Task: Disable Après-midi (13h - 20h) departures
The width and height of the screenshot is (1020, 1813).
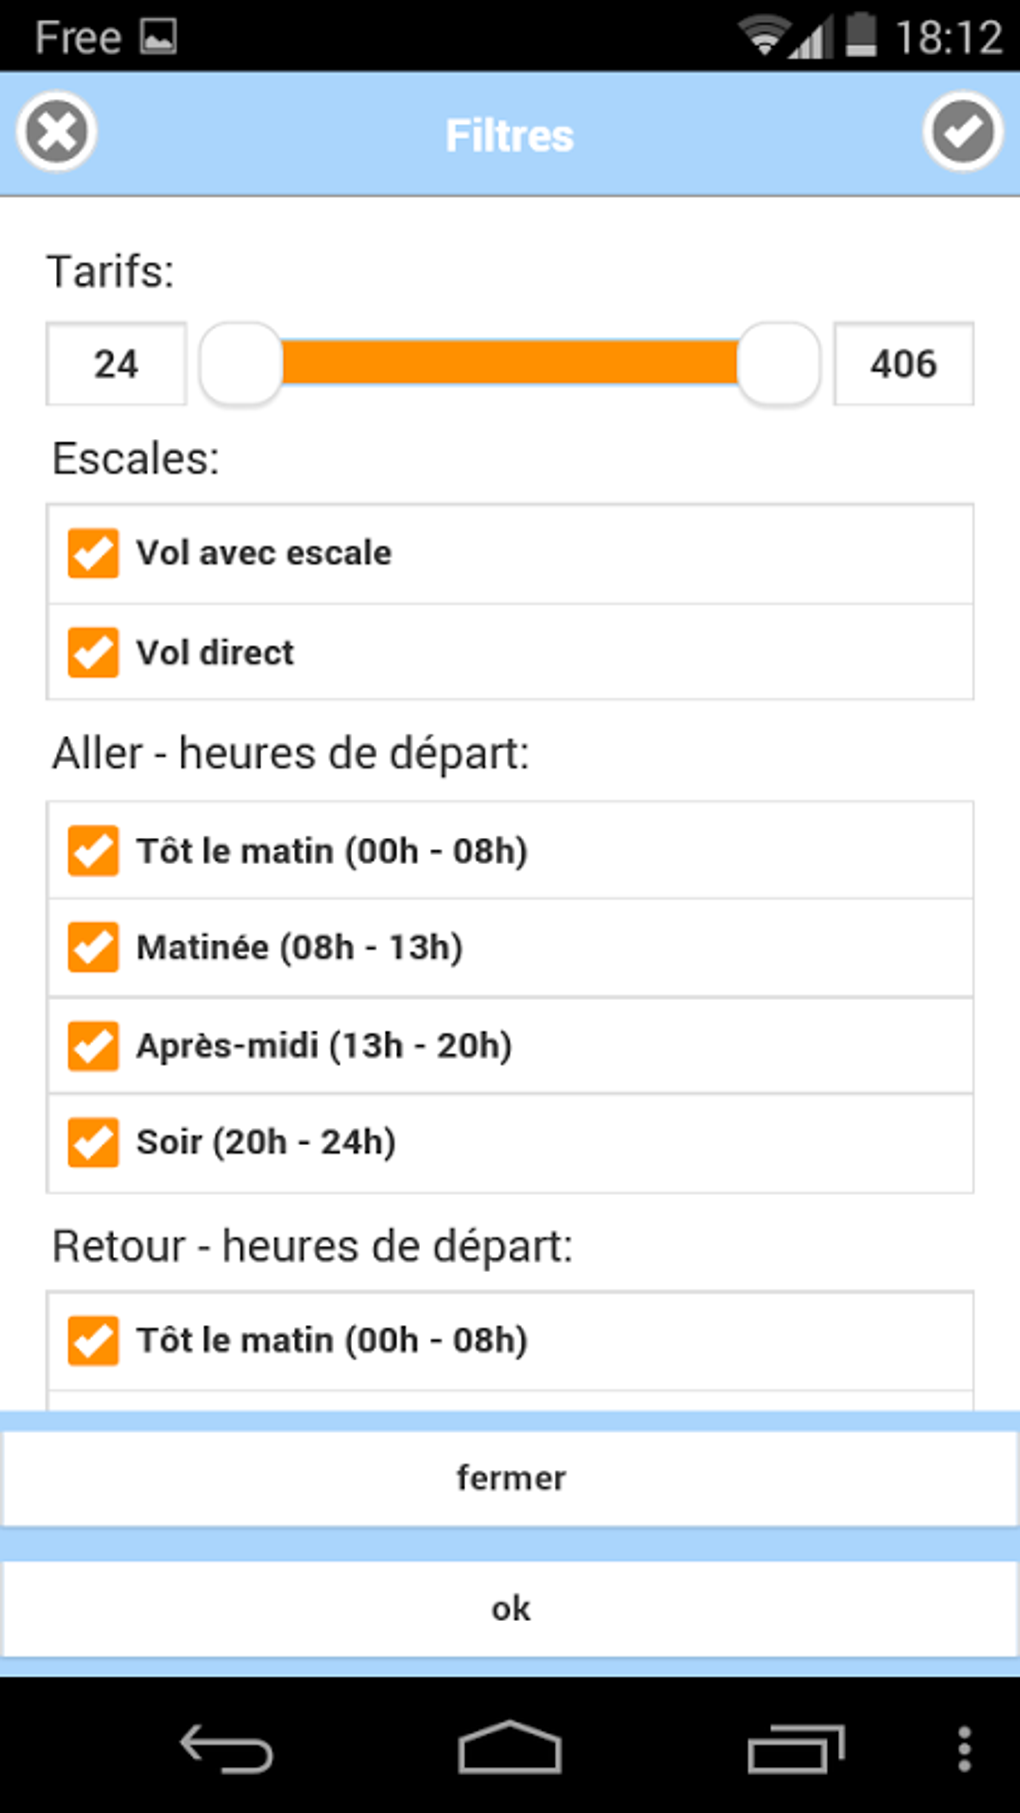Action: [93, 1045]
